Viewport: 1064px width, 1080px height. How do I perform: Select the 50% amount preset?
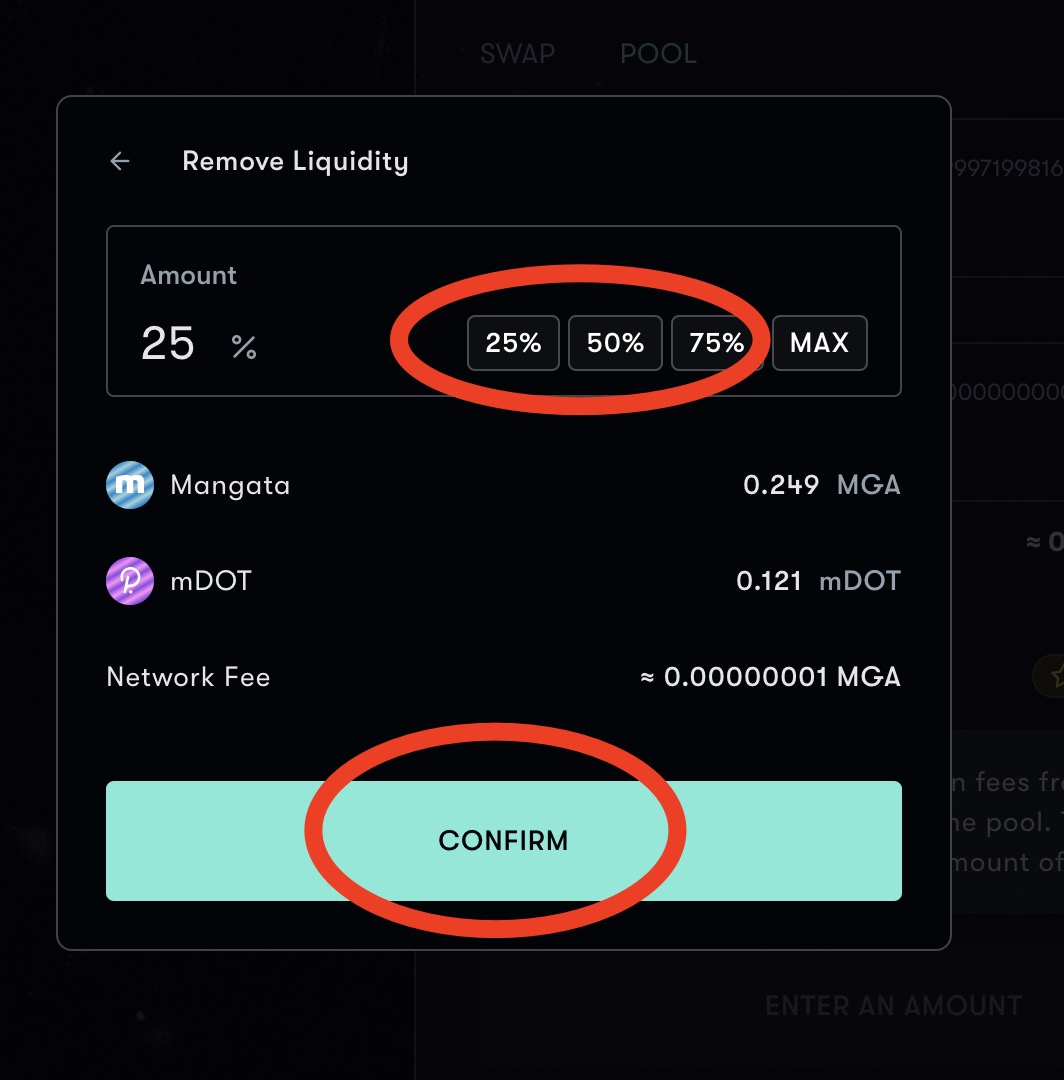pyautogui.click(x=615, y=343)
